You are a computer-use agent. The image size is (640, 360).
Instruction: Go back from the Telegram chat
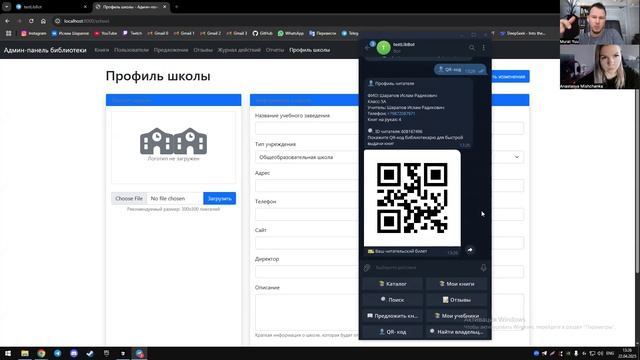367,48
